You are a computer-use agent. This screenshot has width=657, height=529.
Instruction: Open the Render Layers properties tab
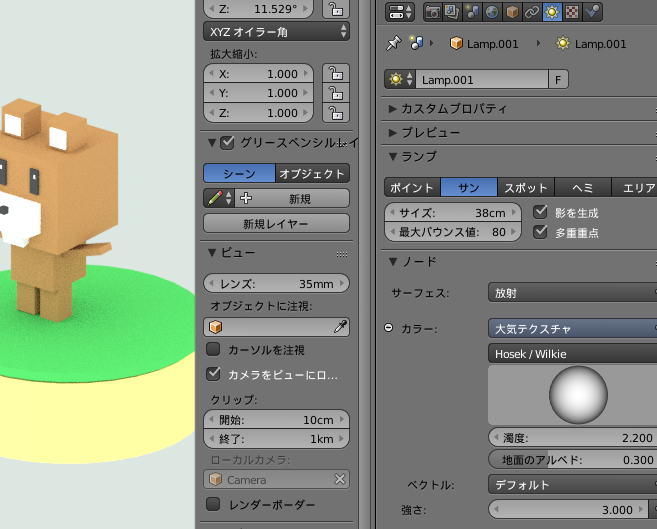click(452, 12)
